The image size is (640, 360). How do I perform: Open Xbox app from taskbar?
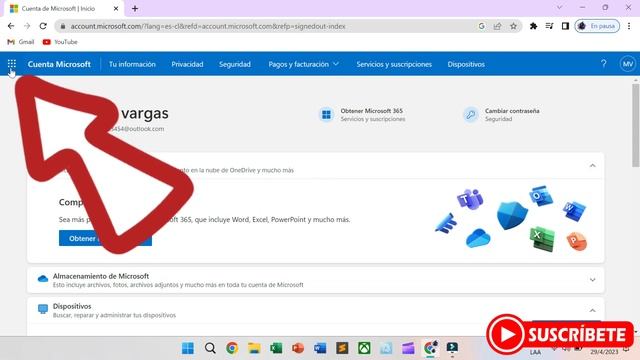click(x=364, y=348)
